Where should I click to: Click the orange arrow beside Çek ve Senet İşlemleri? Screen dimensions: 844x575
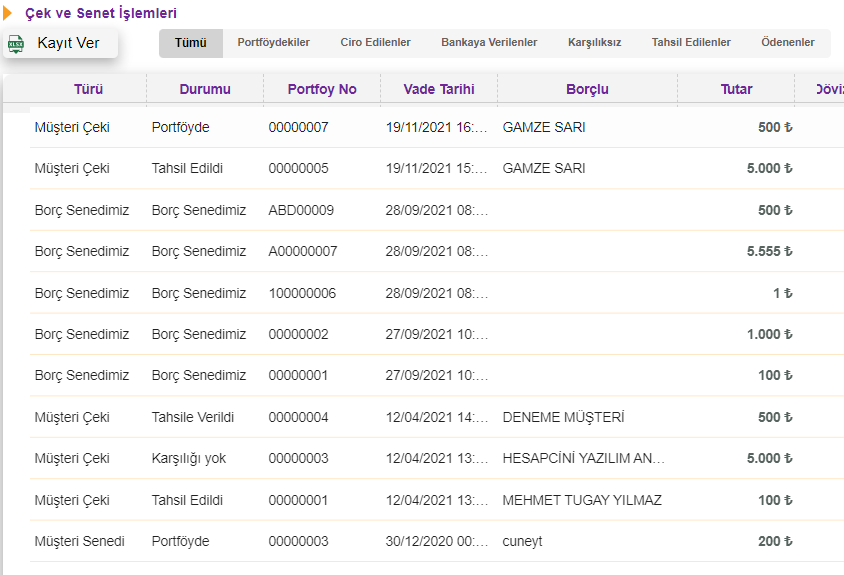point(7,13)
